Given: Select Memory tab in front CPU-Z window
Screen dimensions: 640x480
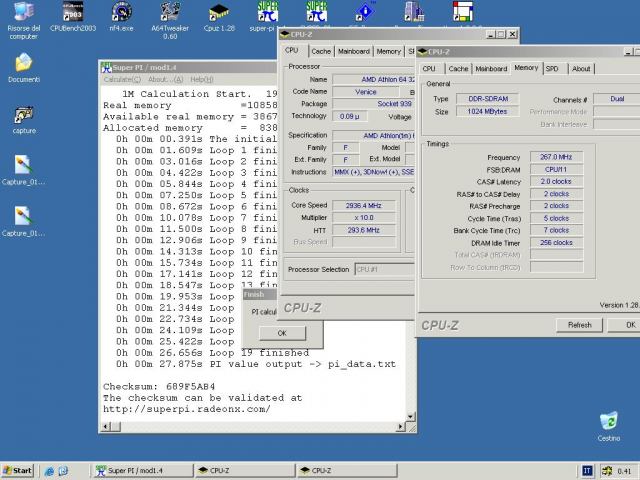Looking at the screenshot, I should pyautogui.click(x=526, y=68).
